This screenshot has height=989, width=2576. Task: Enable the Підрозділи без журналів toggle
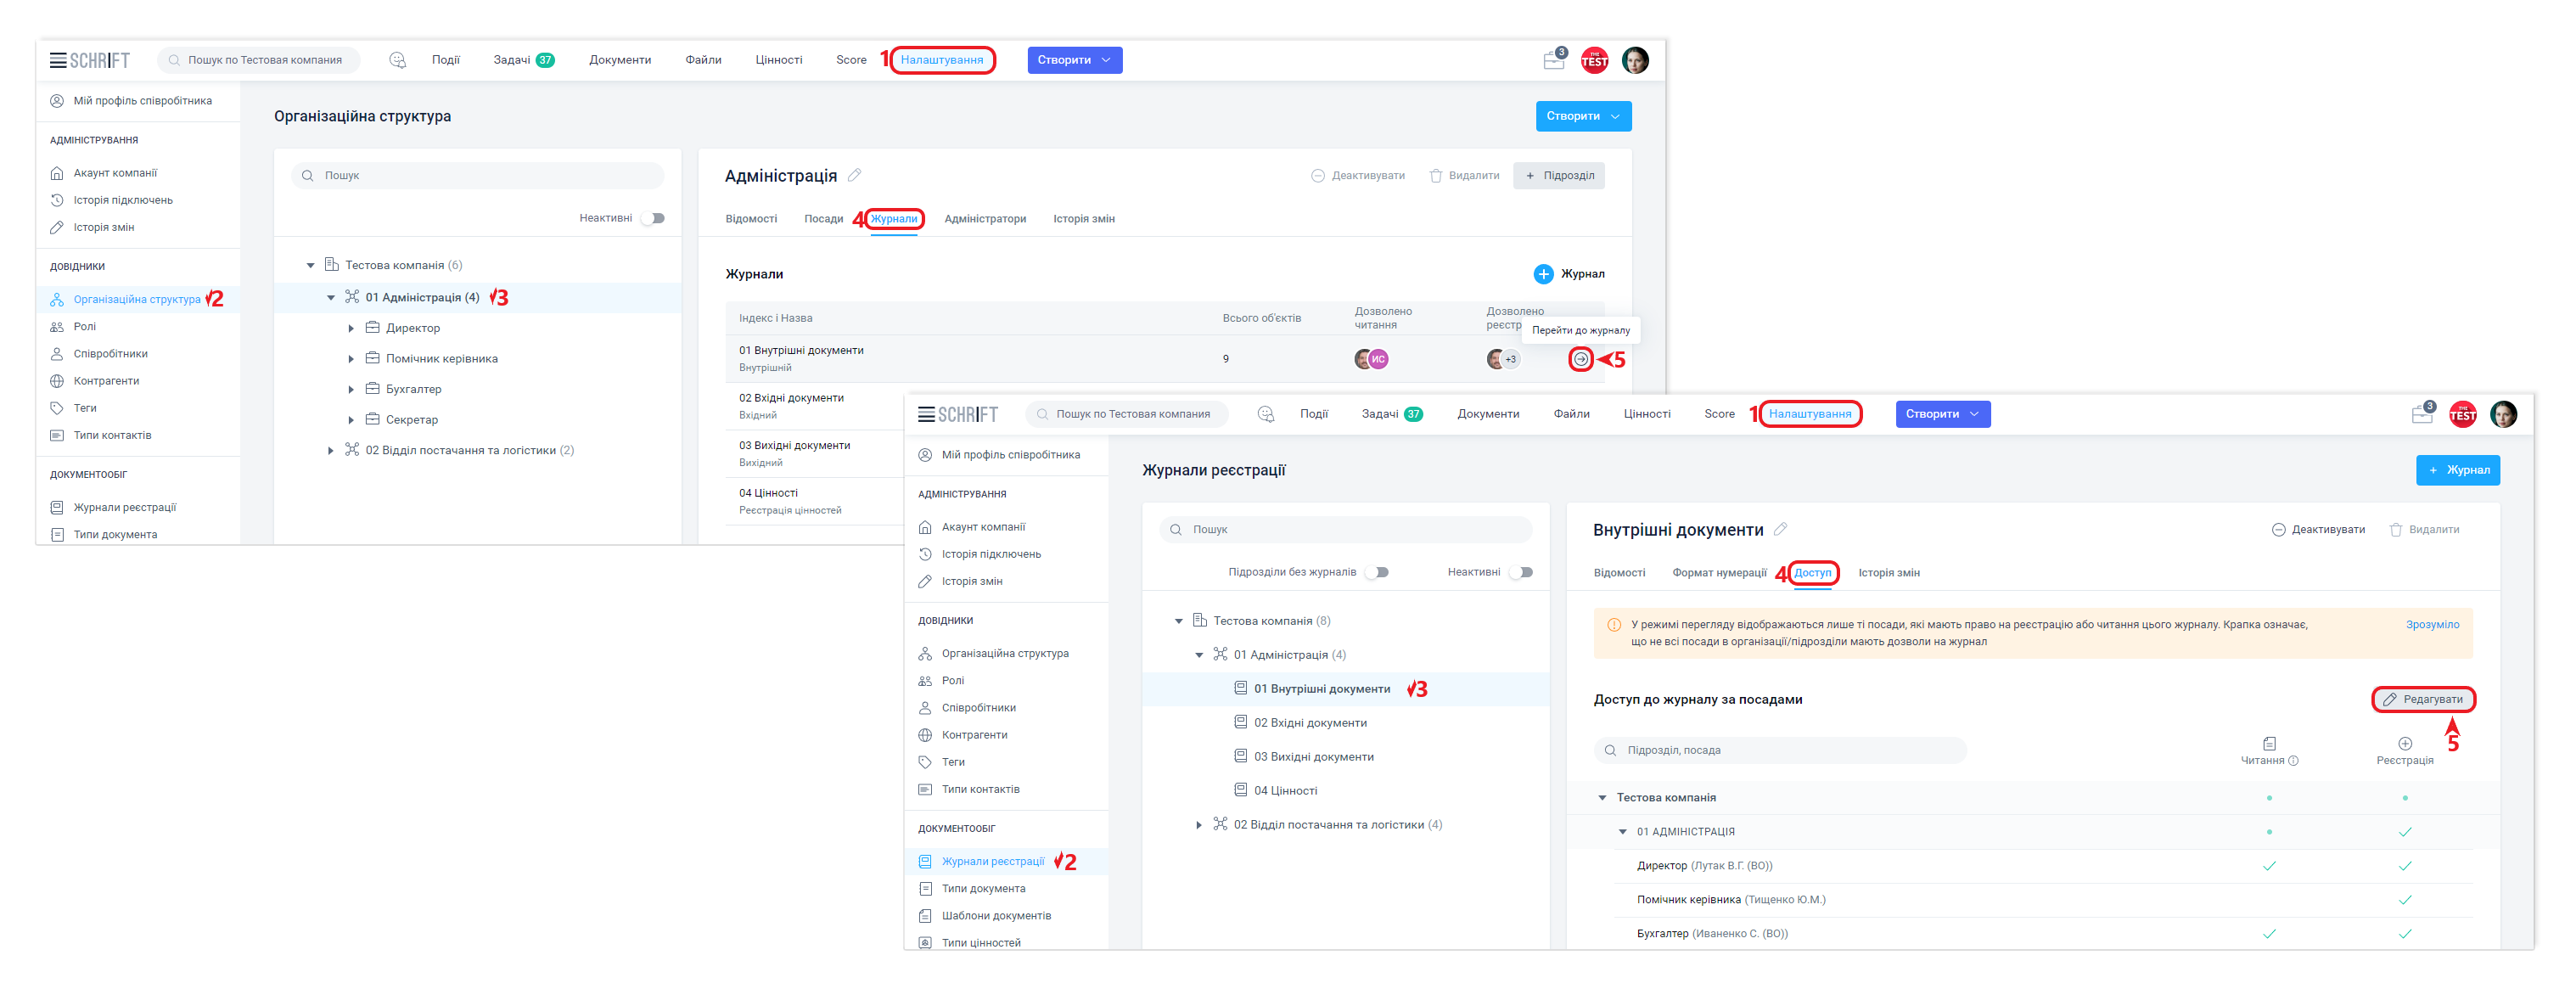coord(1377,572)
